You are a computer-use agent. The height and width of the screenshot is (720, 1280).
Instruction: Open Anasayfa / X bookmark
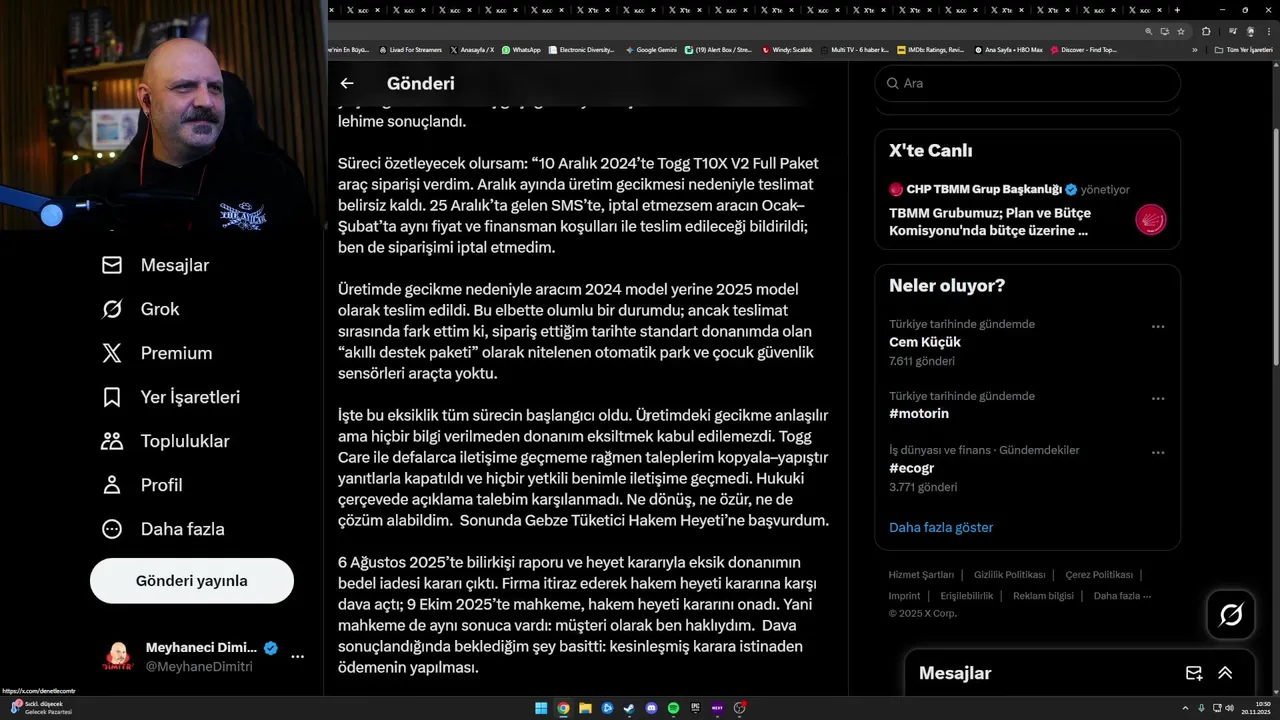[x=472, y=49]
